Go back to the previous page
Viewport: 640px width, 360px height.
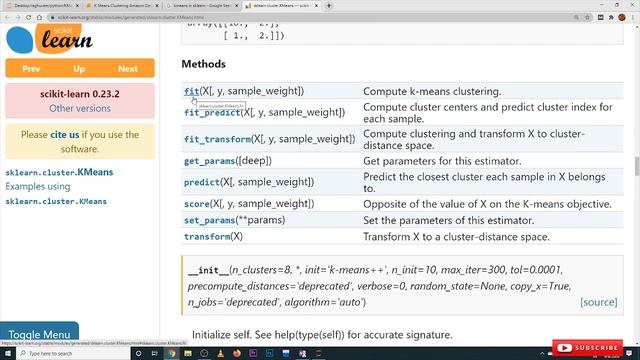pos(7,17)
